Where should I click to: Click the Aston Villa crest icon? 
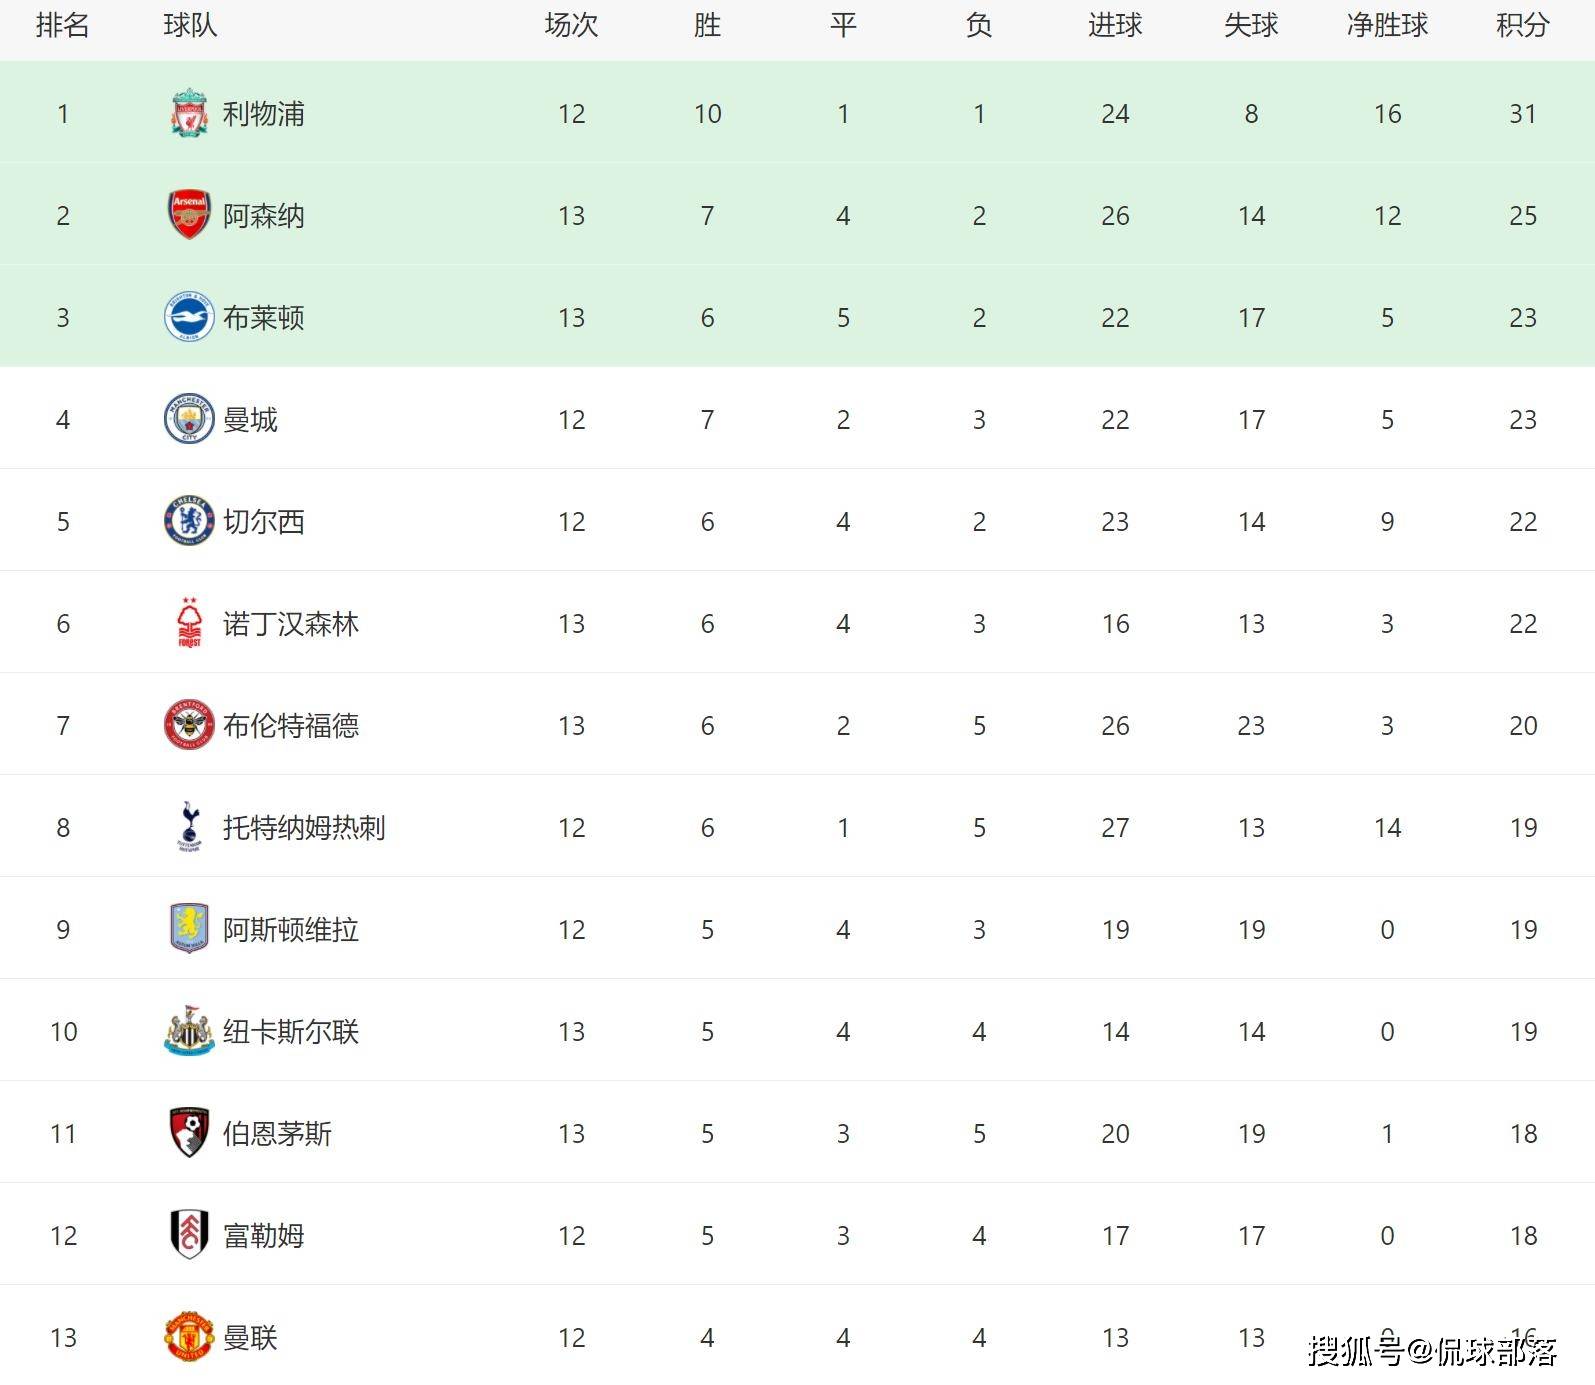(x=189, y=929)
